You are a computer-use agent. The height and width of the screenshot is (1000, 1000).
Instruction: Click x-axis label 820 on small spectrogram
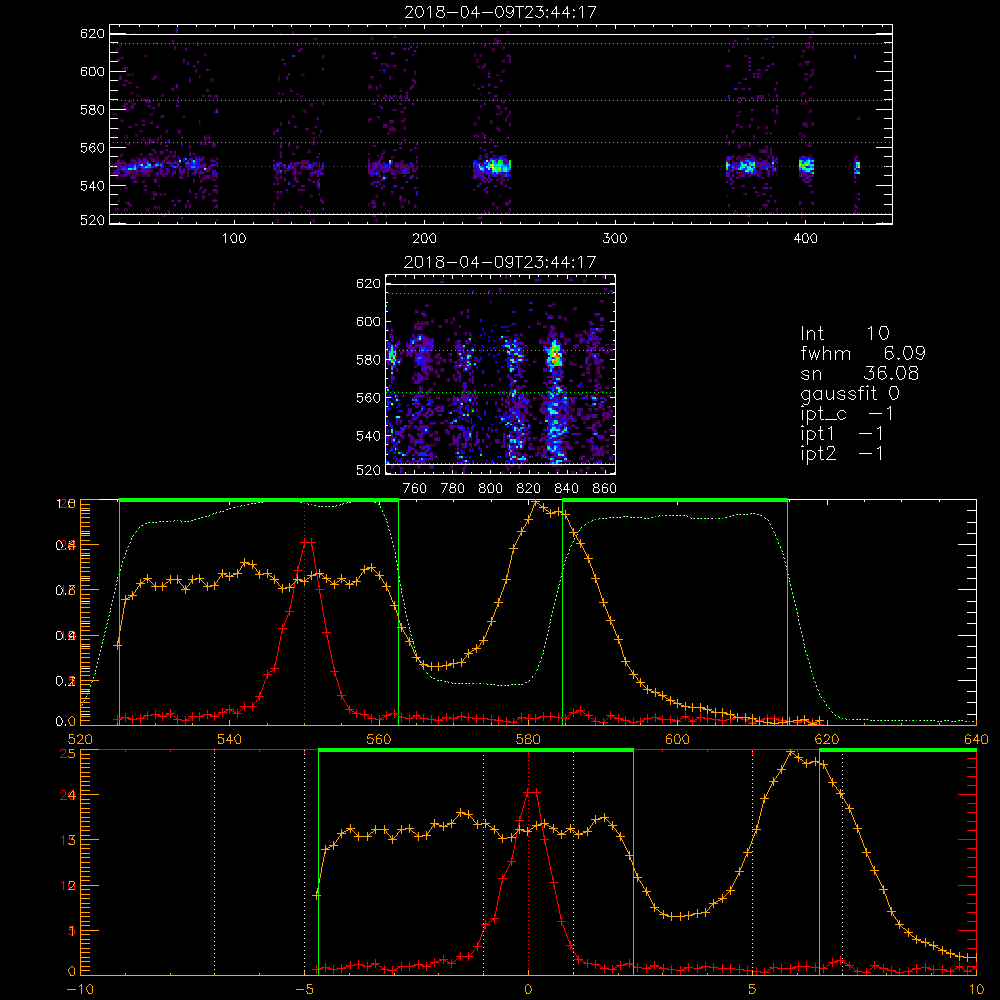[x=529, y=489]
